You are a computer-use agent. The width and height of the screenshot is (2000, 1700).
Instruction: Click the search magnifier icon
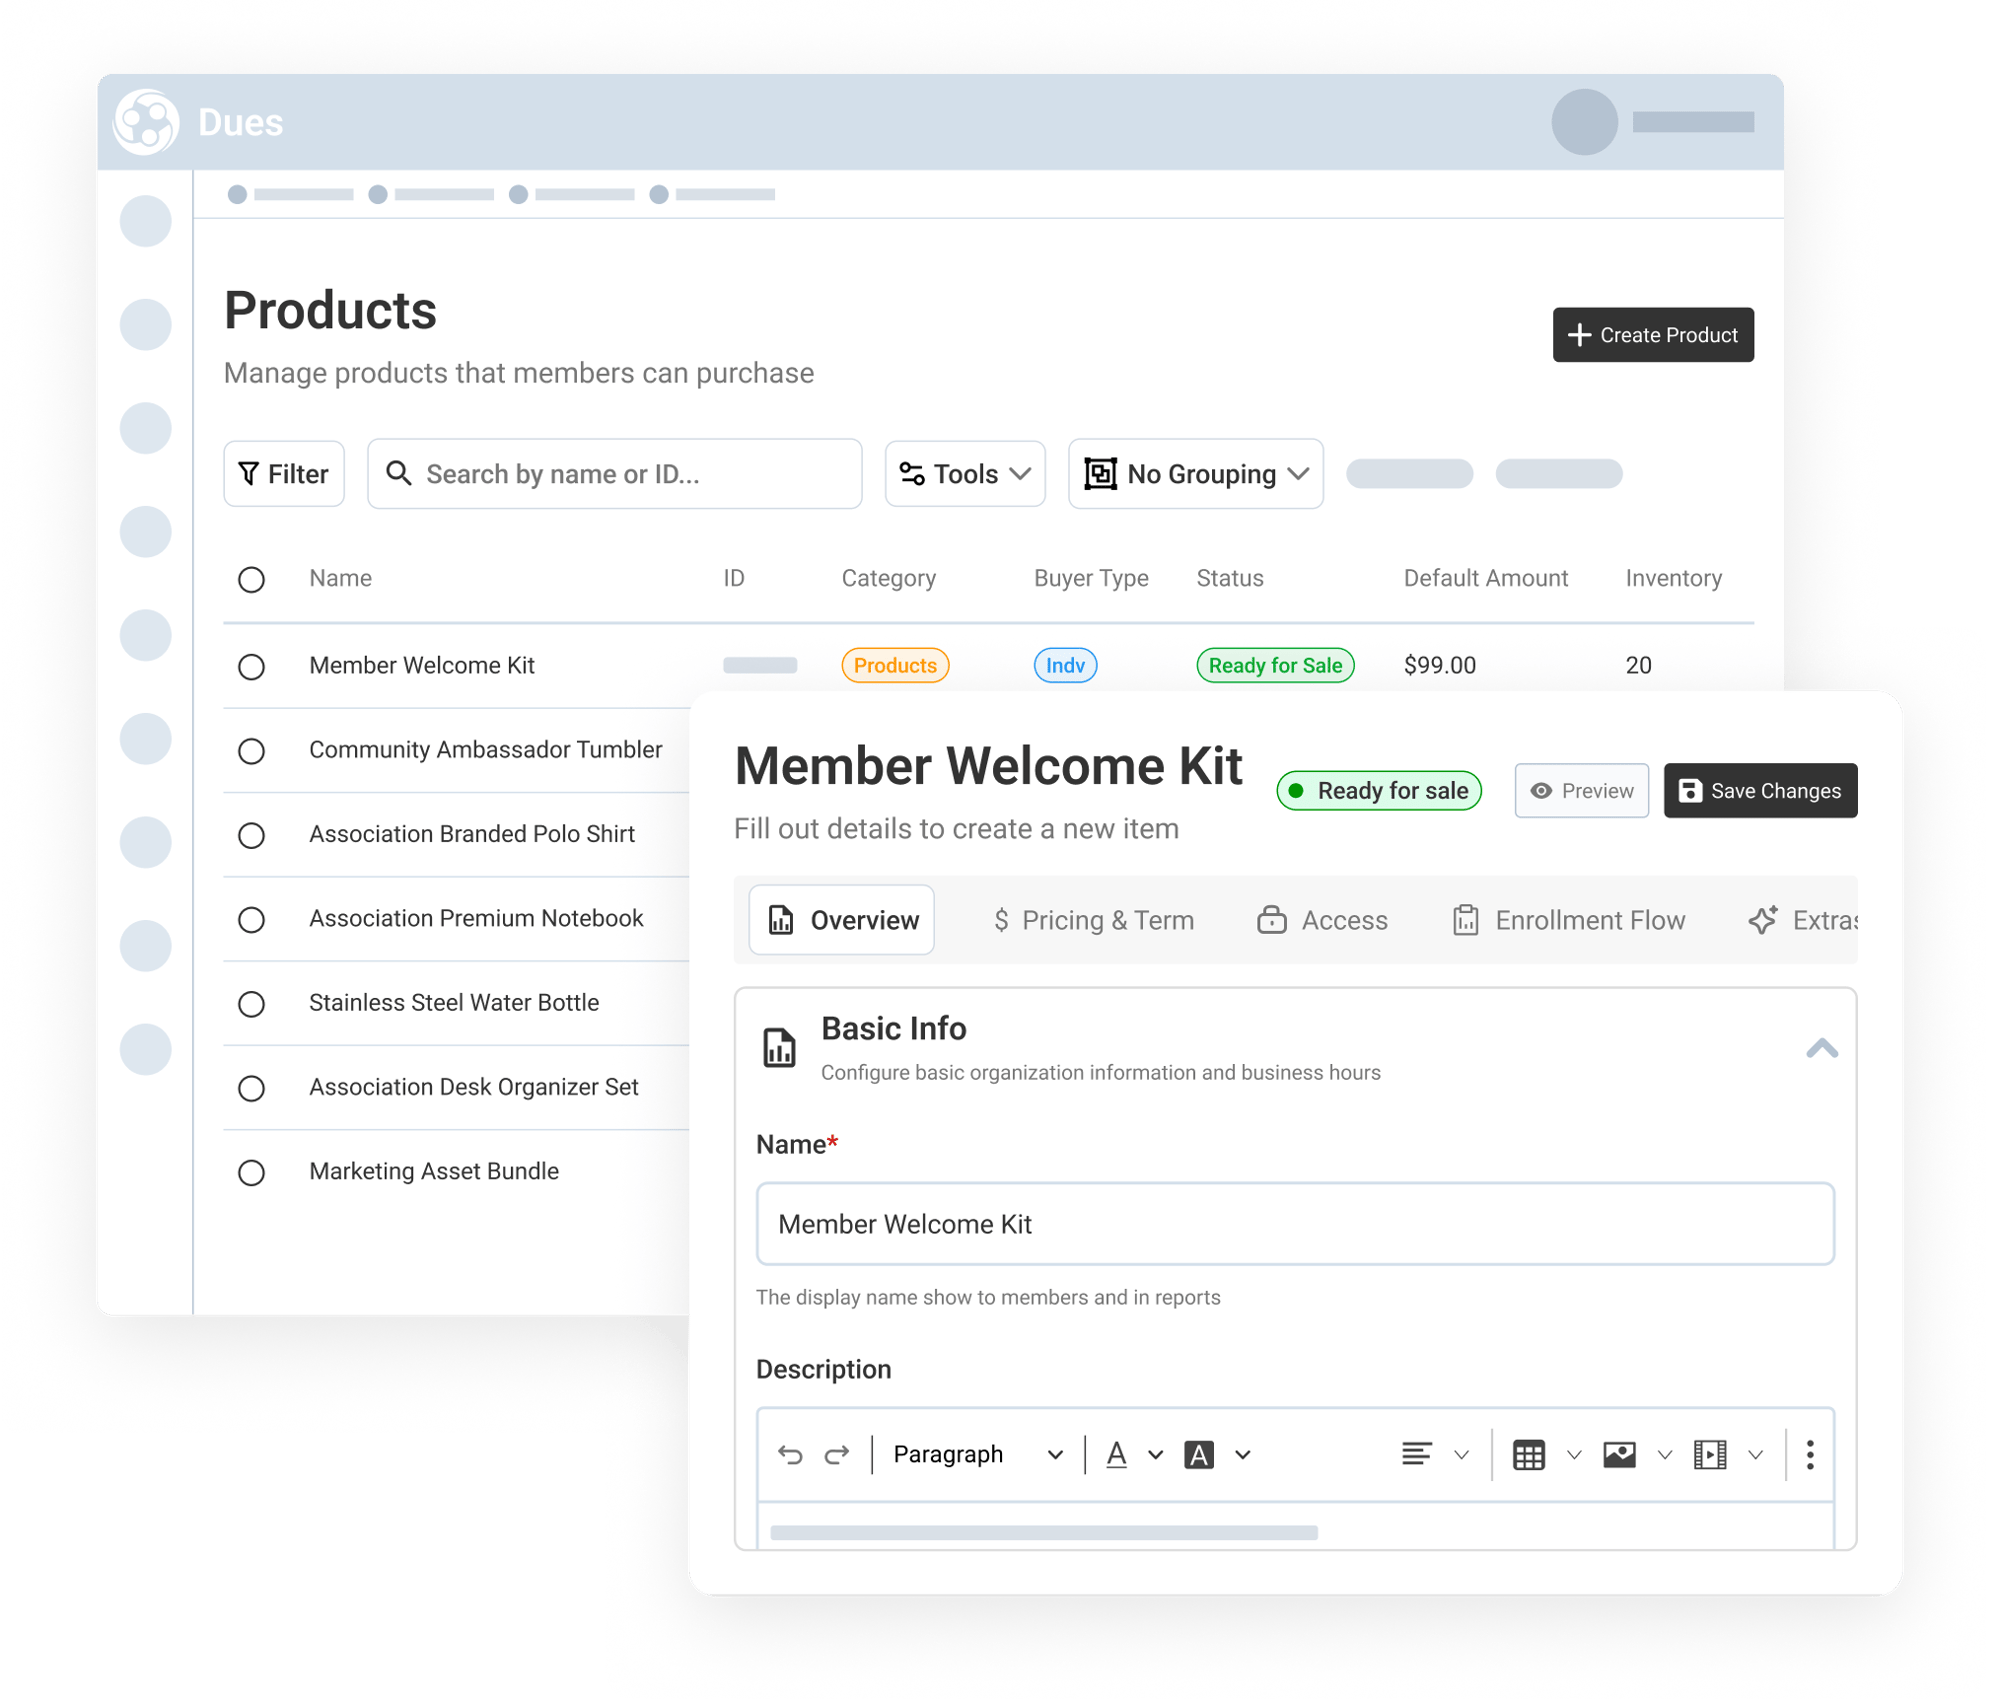pos(399,473)
